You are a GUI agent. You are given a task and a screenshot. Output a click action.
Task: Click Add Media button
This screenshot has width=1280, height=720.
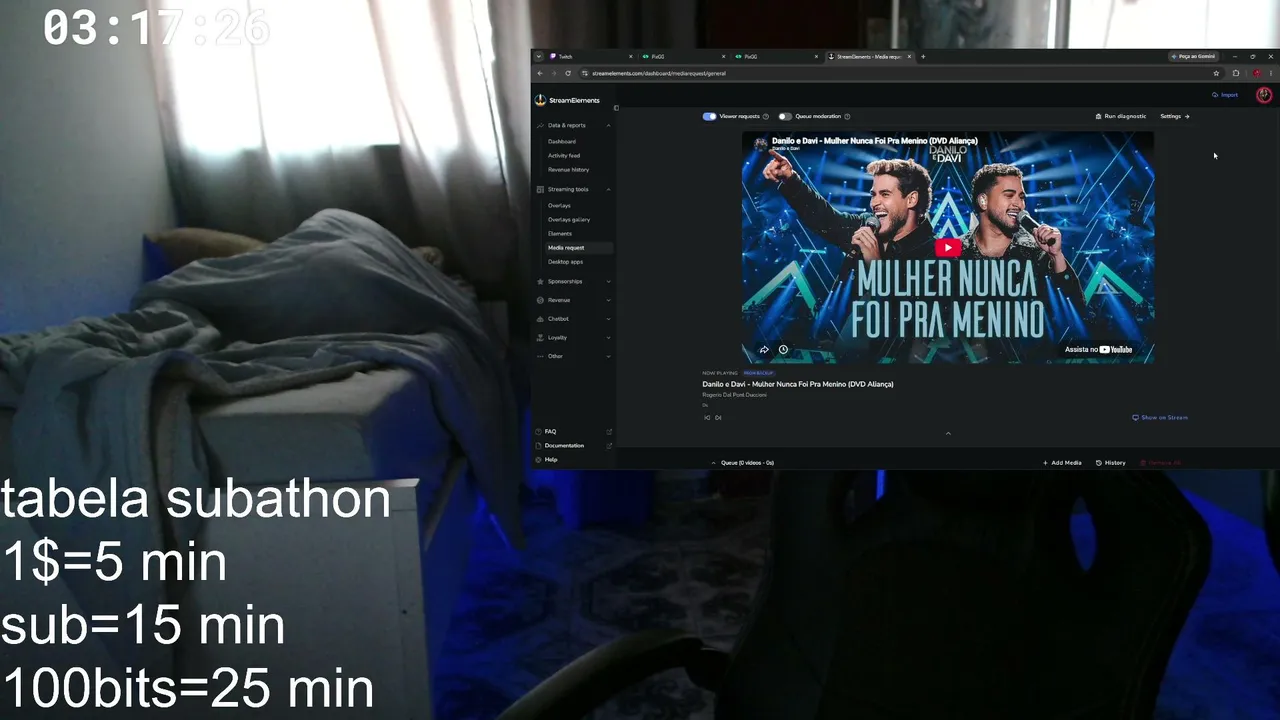1062,463
